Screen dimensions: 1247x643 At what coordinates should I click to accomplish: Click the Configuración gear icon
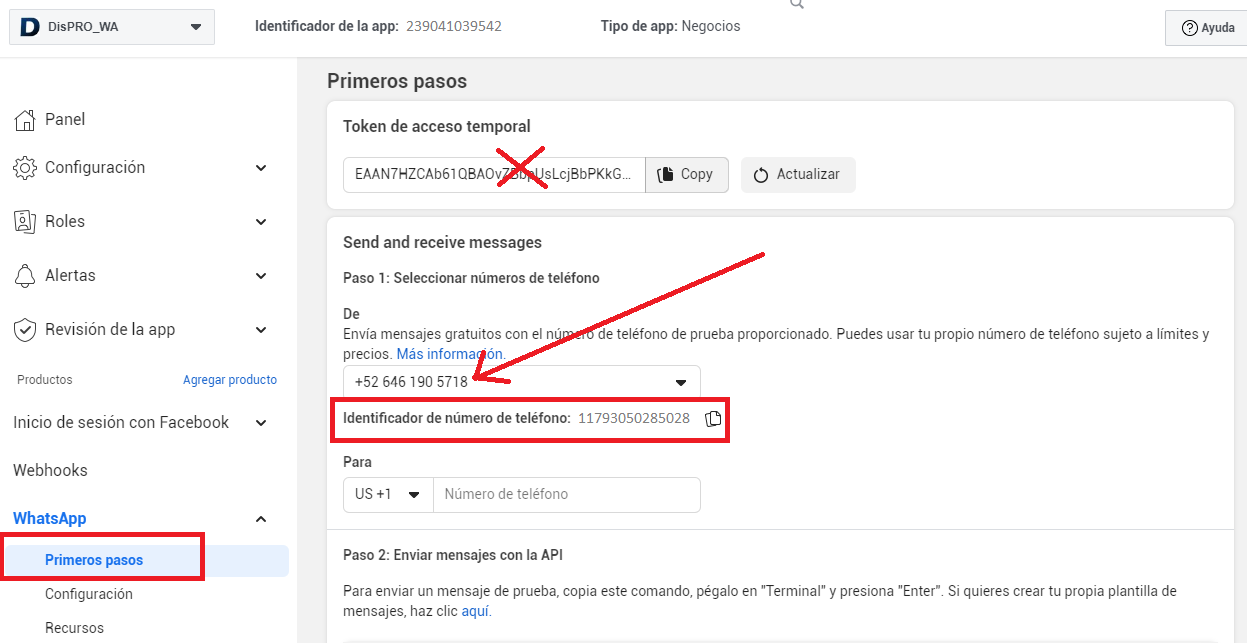pos(26,168)
